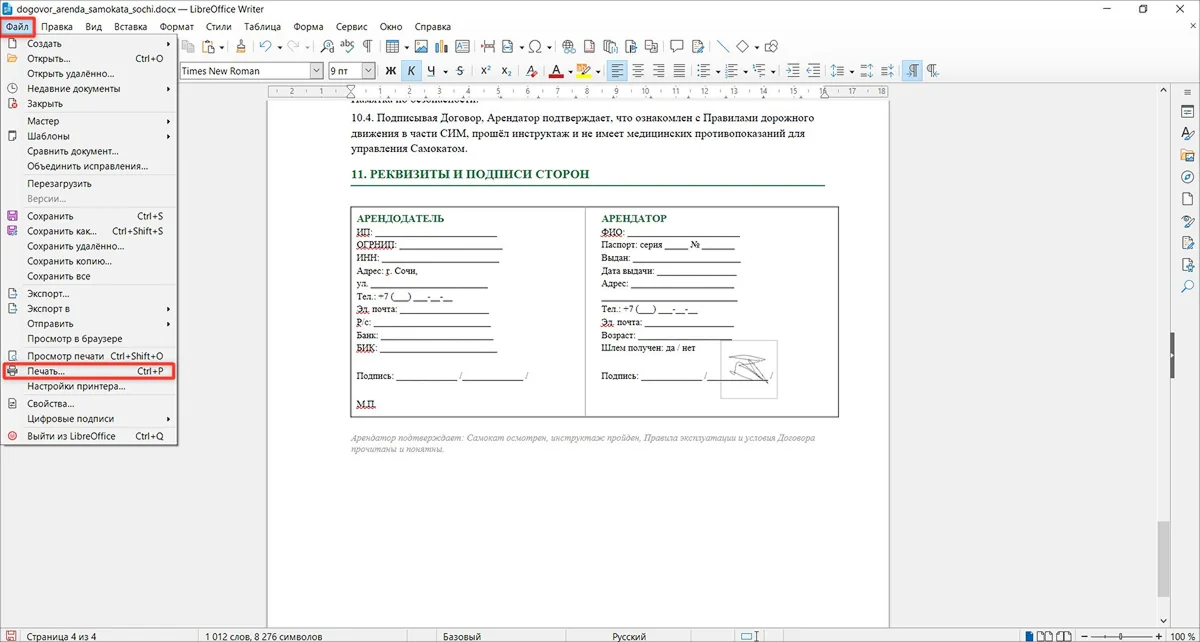Apply the red font color swatch
Image resolution: width=1200 pixels, height=642 pixels.
pos(558,71)
